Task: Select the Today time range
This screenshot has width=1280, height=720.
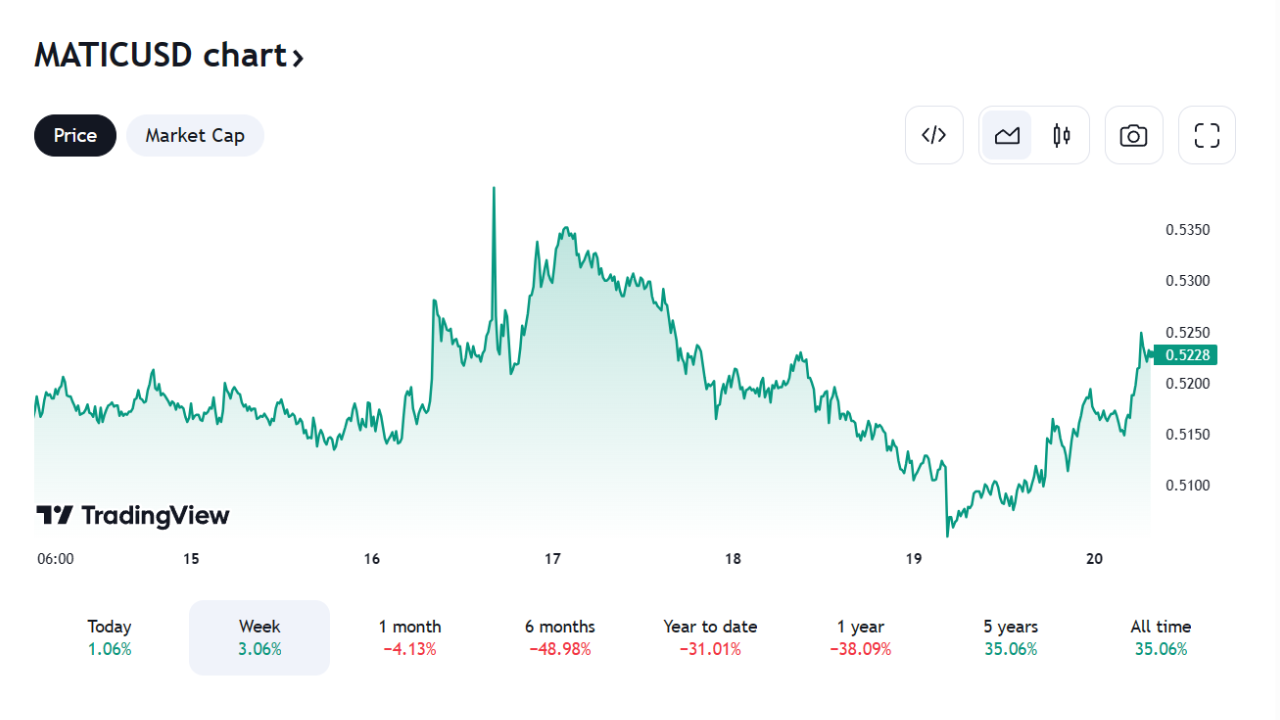Action: tap(109, 637)
